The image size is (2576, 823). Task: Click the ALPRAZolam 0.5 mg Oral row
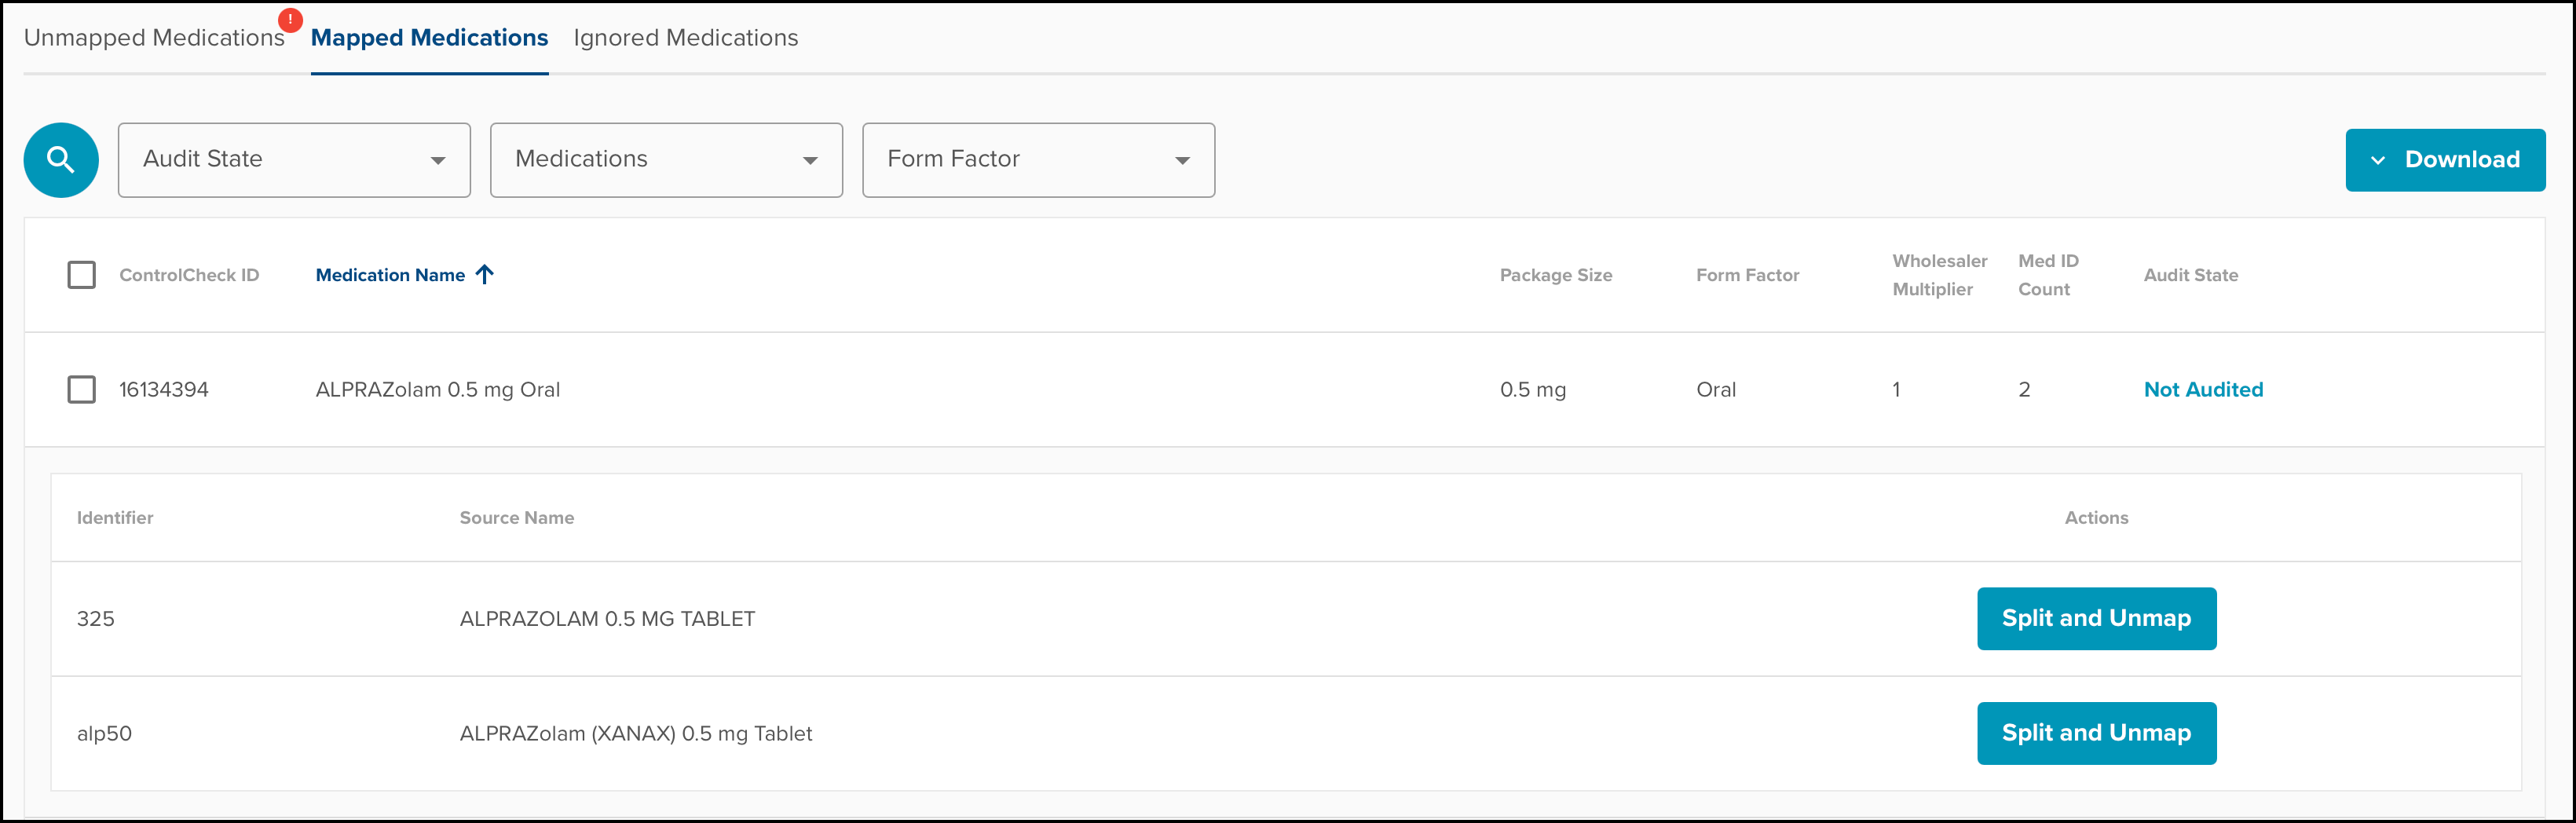pyautogui.click(x=438, y=389)
